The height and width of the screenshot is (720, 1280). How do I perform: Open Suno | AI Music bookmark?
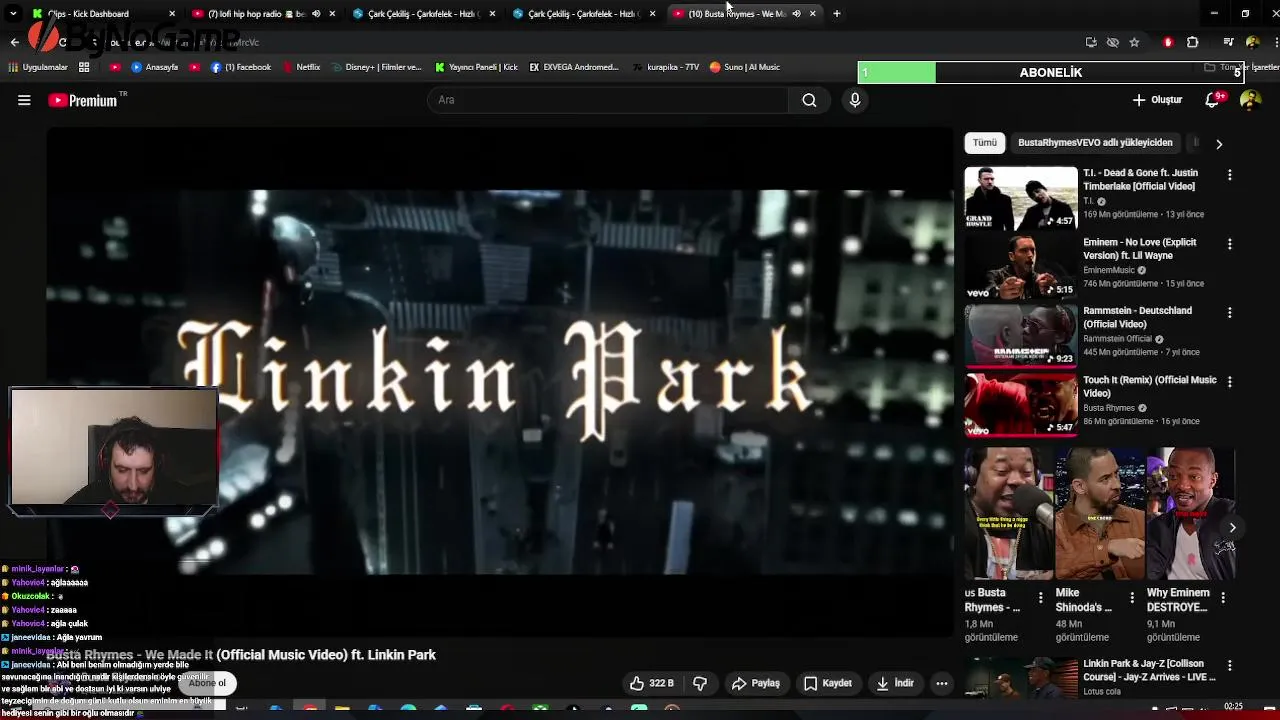[x=745, y=67]
